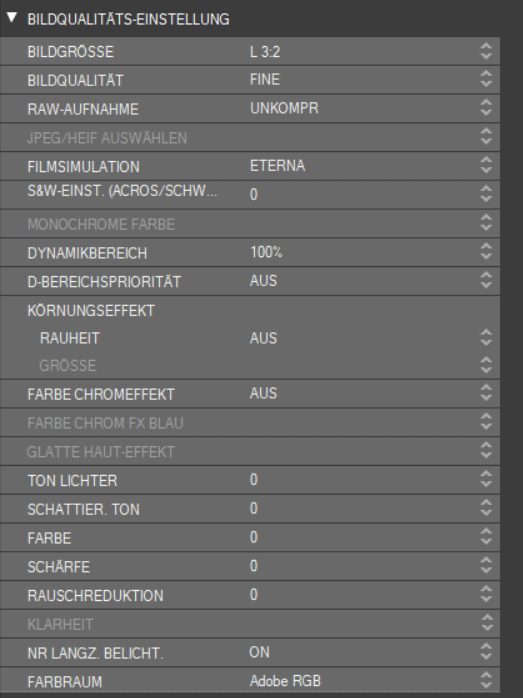
Task: Adjust the RAUSCHREDUKTION stepper arrows
Action: [486, 595]
